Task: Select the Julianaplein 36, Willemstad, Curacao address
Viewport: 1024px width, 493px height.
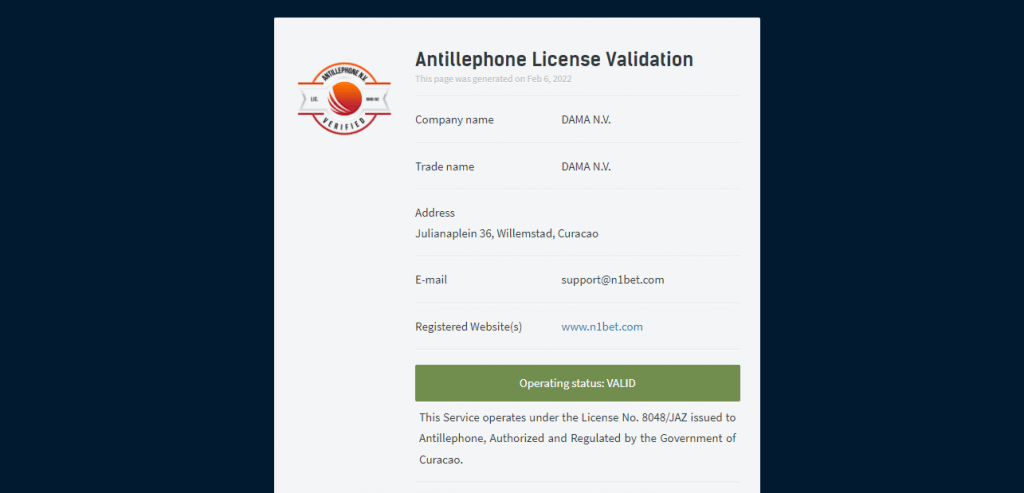Action: coord(507,233)
